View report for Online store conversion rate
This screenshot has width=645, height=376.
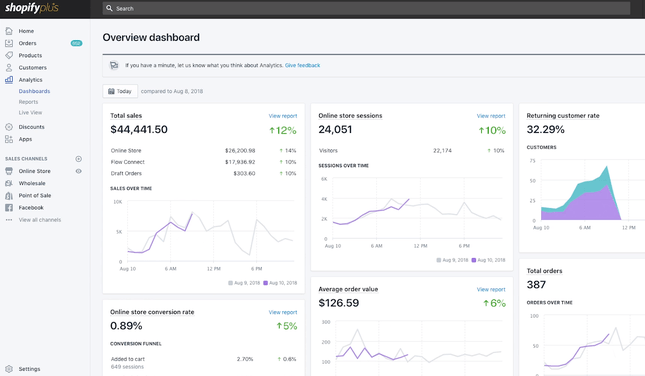[283, 313]
